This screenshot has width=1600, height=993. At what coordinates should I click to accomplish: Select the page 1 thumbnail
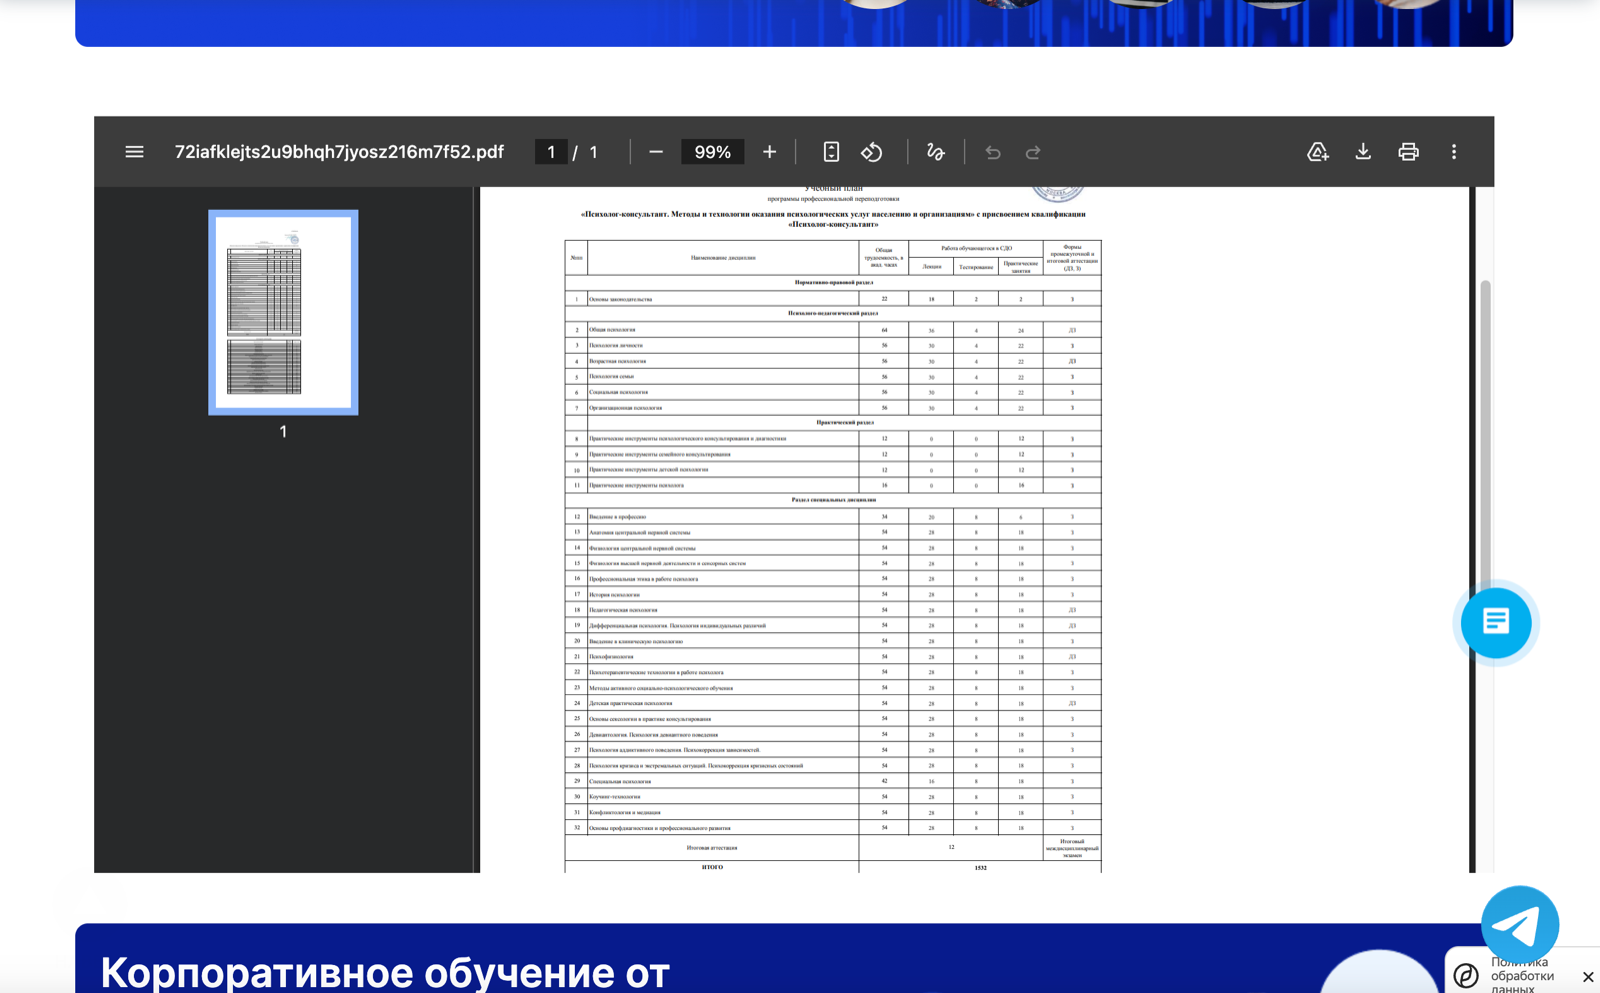pos(283,312)
